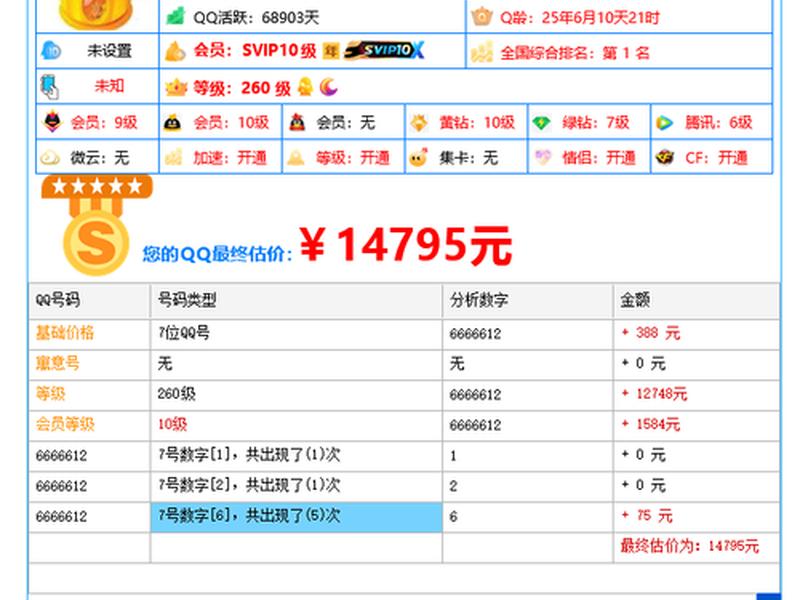This screenshot has height=600, width=800.
Task: Select the 7号数字[2] occurrence cell
Action: pos(296,485)
